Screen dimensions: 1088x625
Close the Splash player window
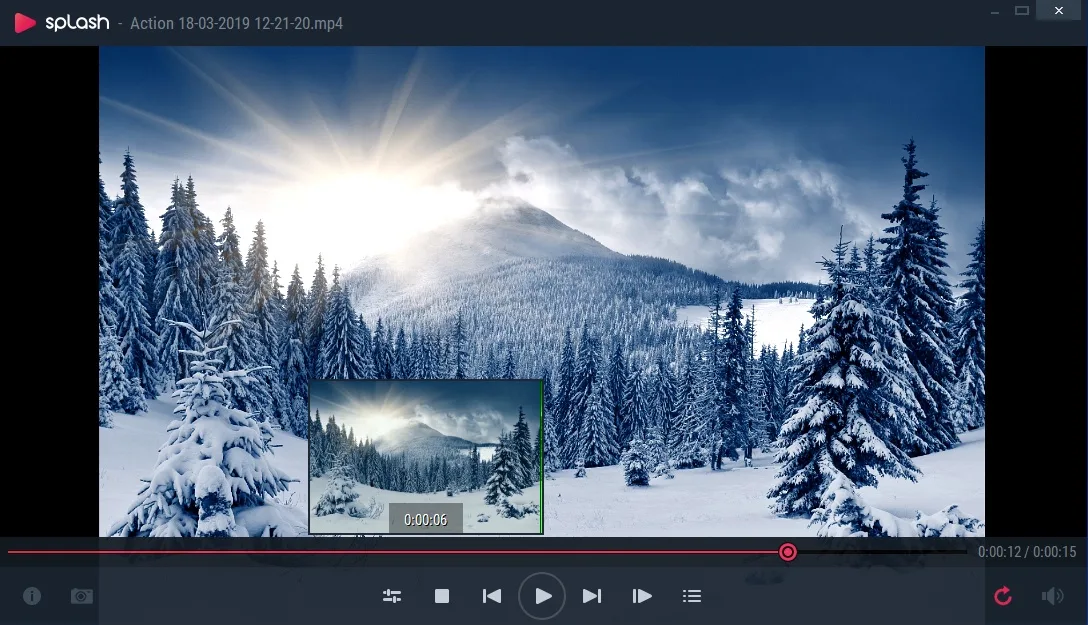pos(1059,10)
